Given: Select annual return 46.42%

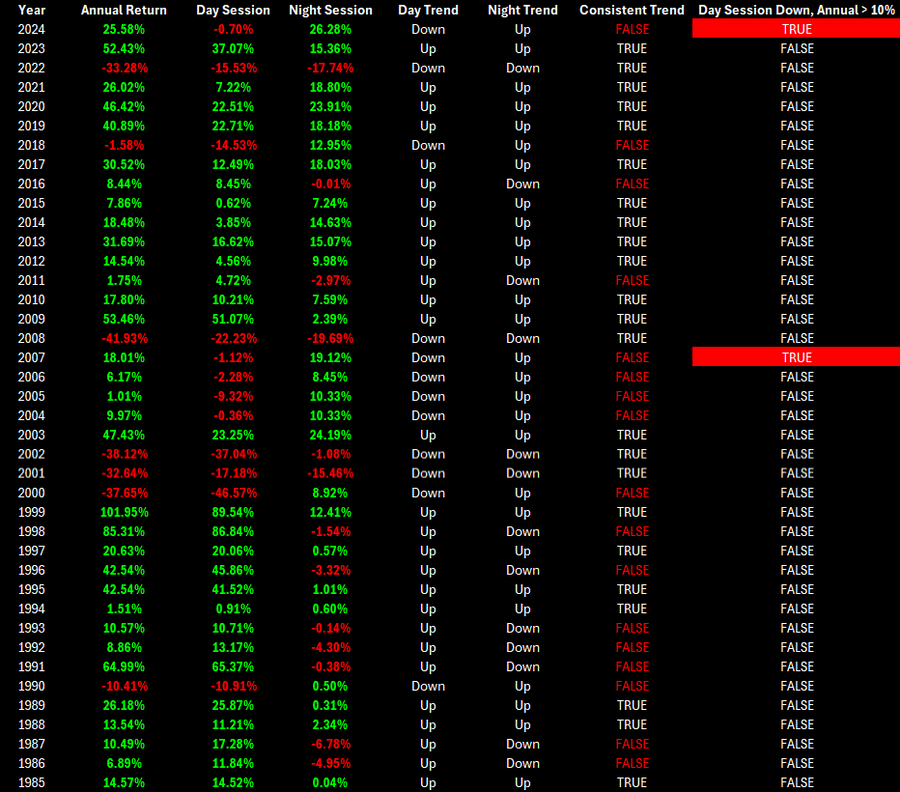Looking at the screenshot, I should pos(124,107).
